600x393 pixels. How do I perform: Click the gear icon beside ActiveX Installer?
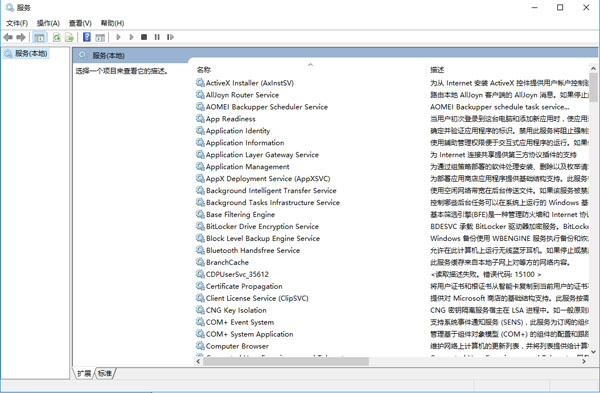tap(200, 83)
